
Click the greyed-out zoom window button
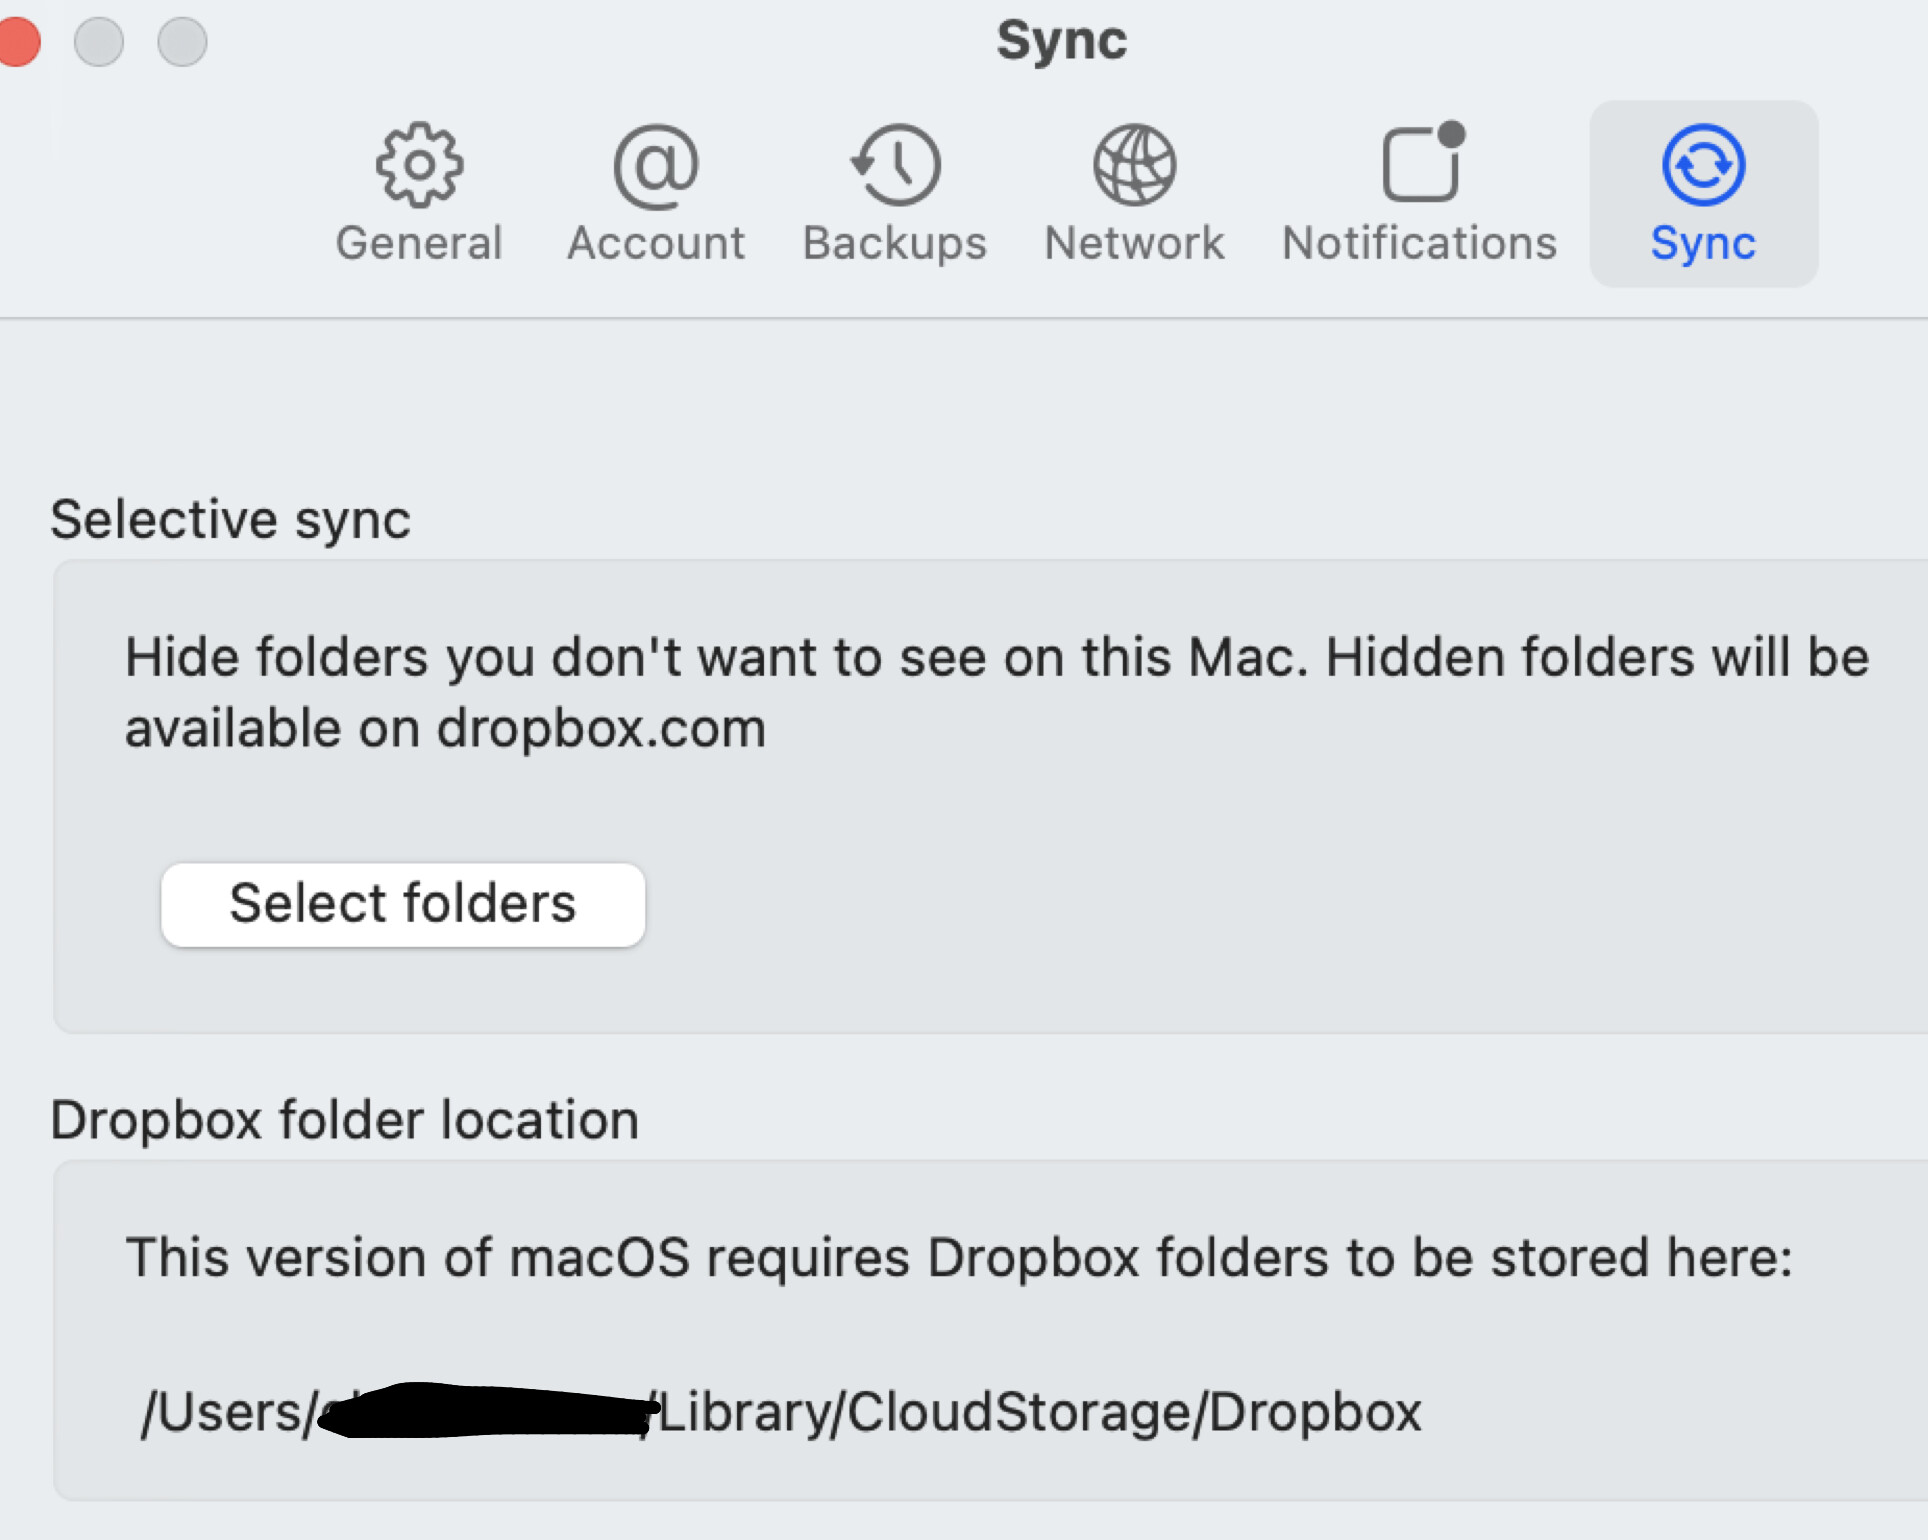(x=182, y=42)
